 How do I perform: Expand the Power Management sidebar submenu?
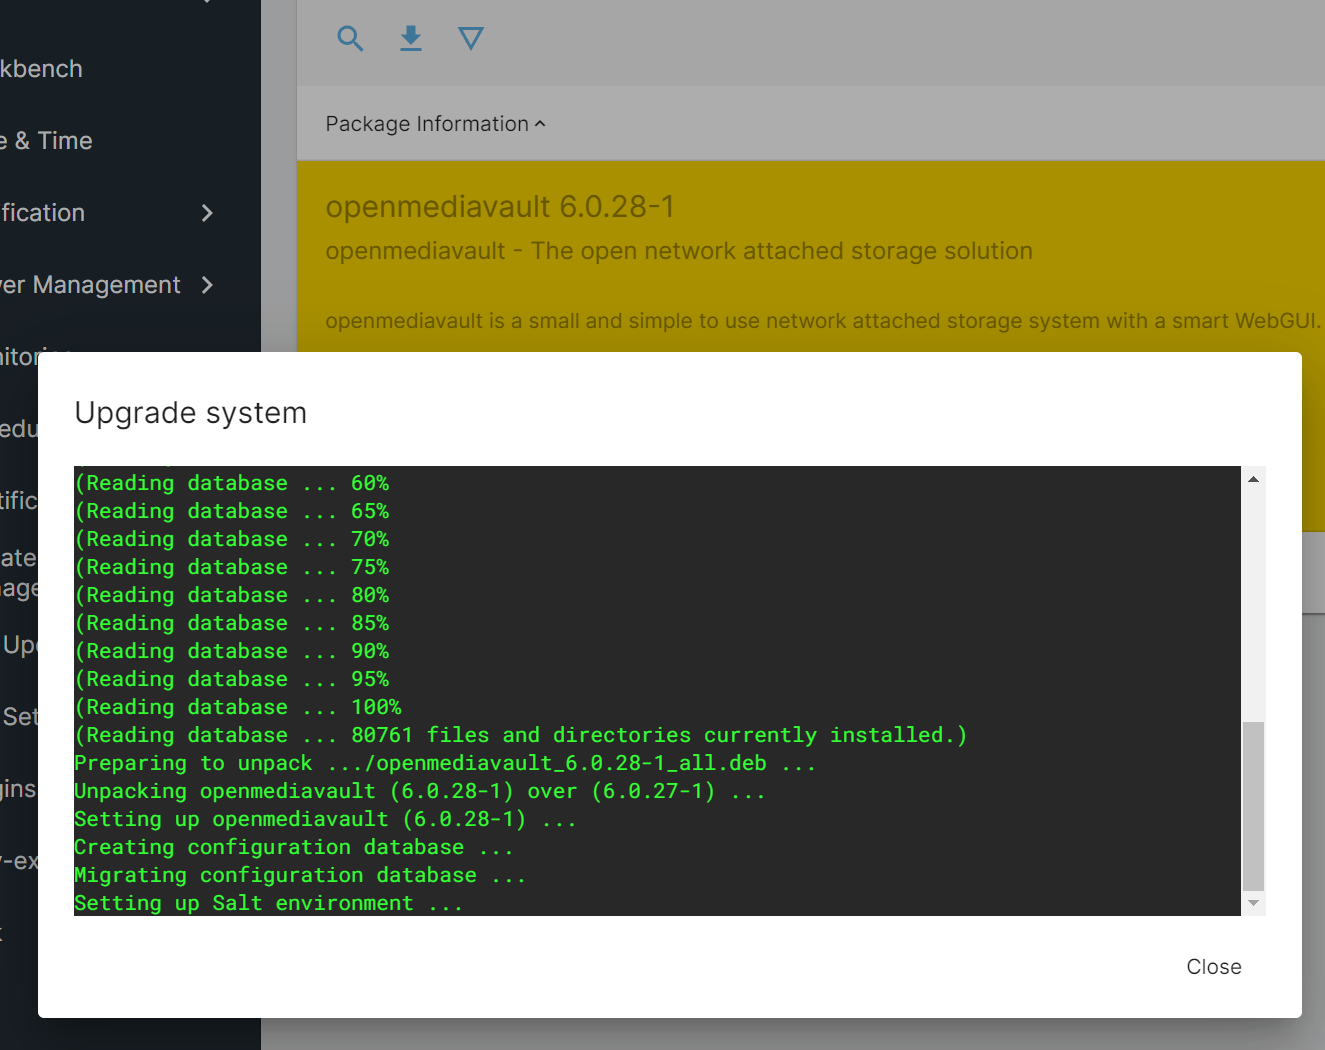click(100, 284)
